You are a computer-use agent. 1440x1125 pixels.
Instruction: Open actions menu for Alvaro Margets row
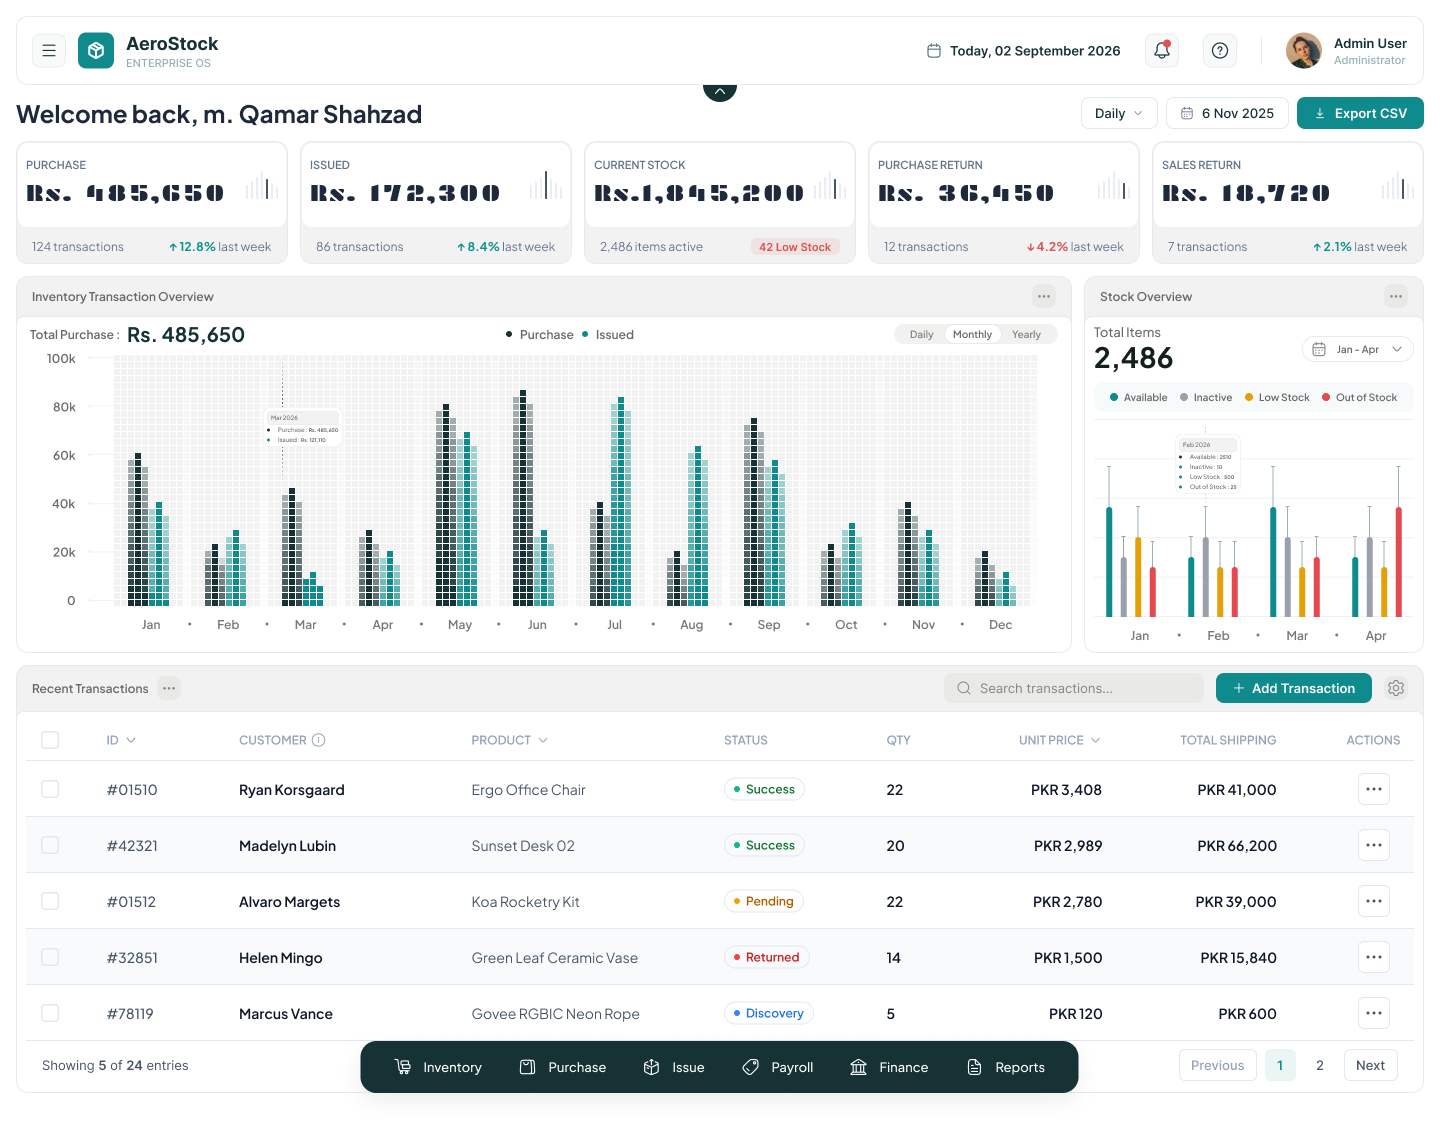(x=1374, y=901)
